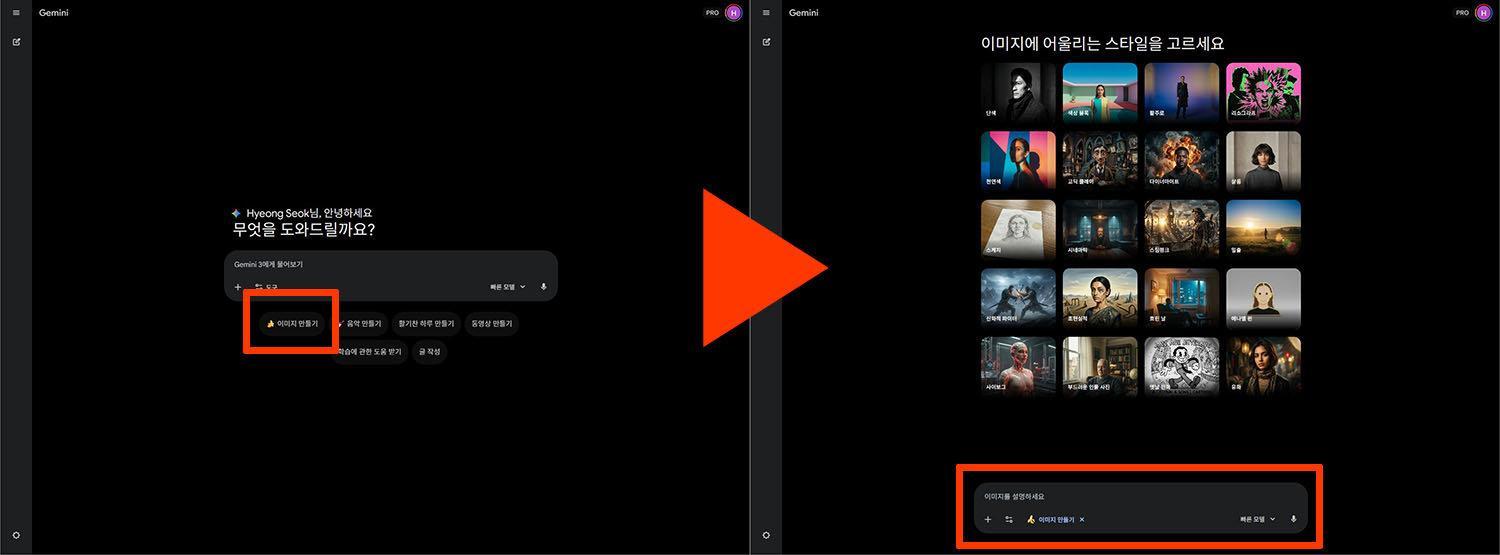The image size is (1500, 555).
Task: Click the plus icon in the right prompt box
Action: pos(987,519)
